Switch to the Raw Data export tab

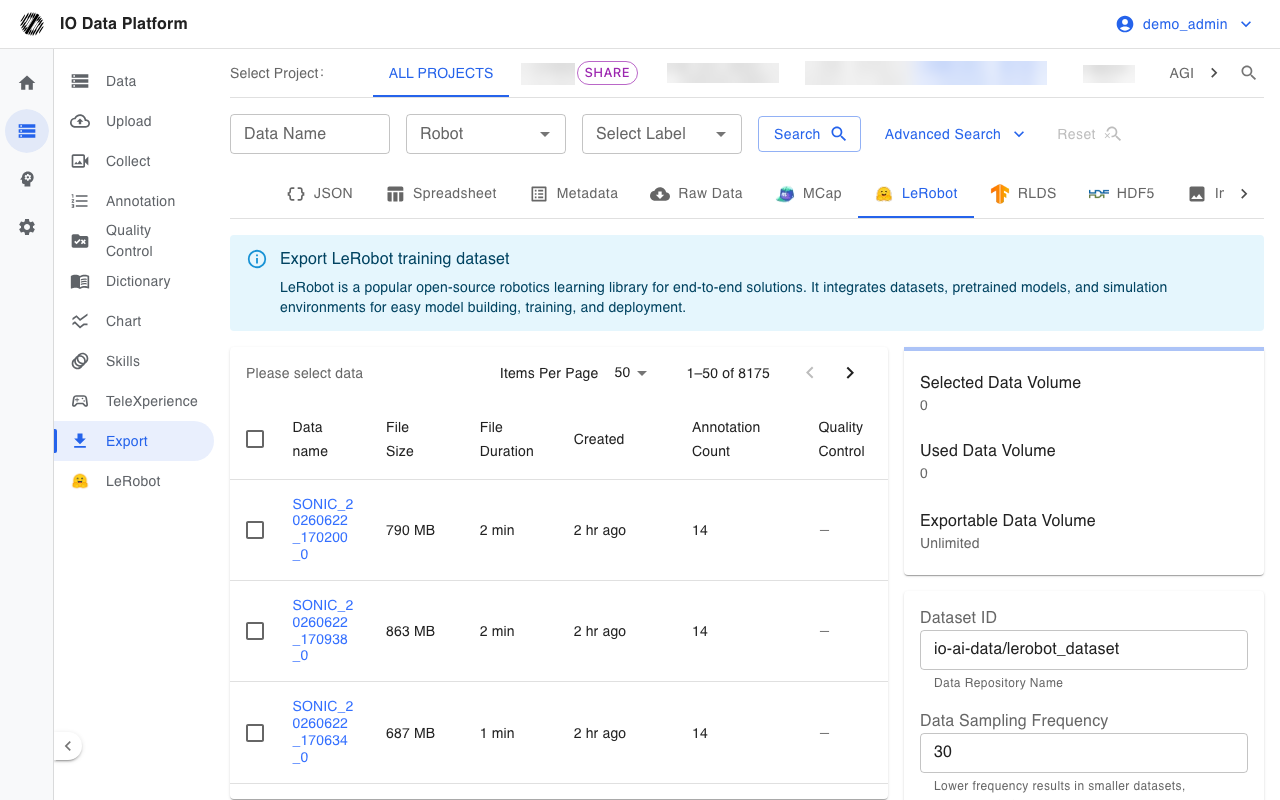coord(696,194)
